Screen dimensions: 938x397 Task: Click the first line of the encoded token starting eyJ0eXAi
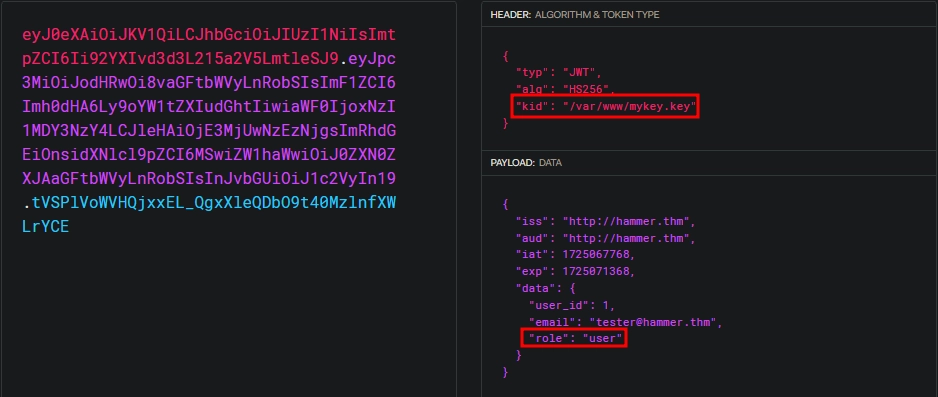pos(209,35)
